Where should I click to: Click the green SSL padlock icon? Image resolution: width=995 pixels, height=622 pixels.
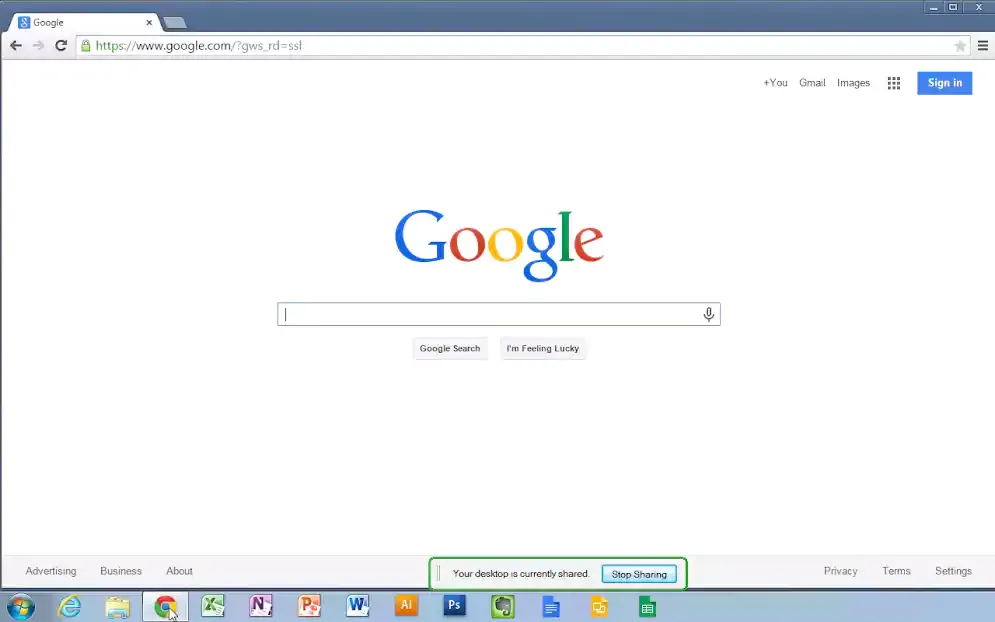[x=86, y=46]
